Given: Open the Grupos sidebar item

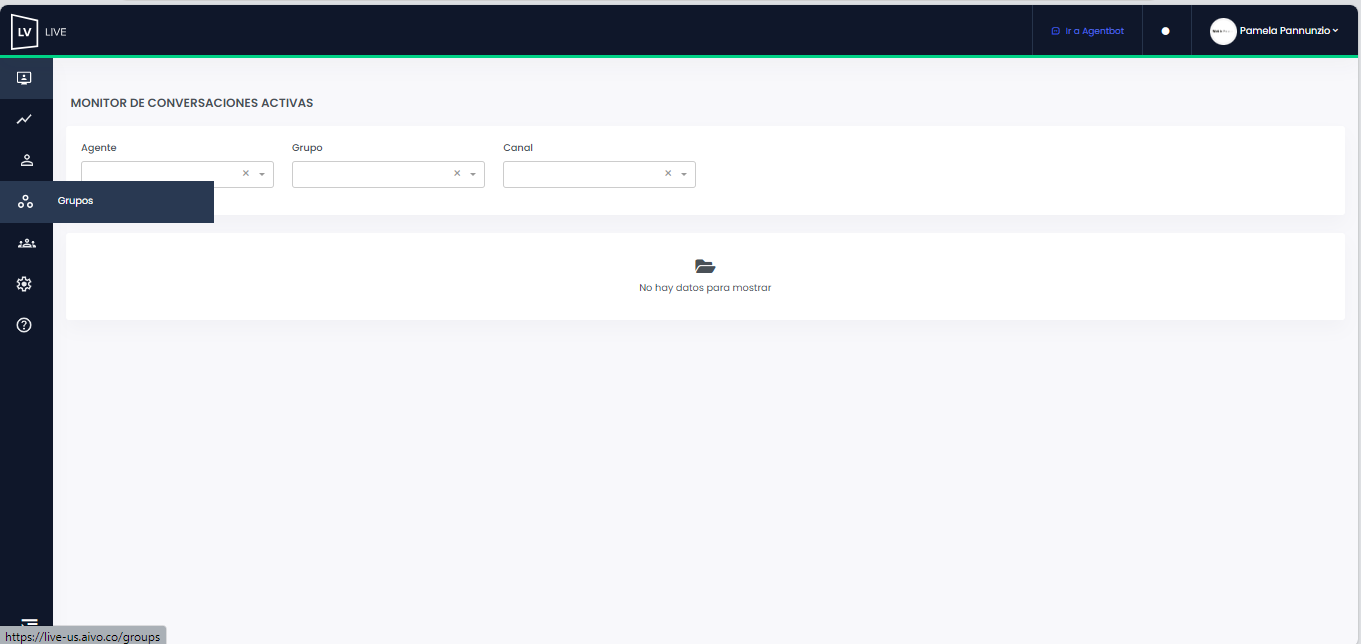Looking at the screenshot, I should pyautogui.click(x=107, y=201).
